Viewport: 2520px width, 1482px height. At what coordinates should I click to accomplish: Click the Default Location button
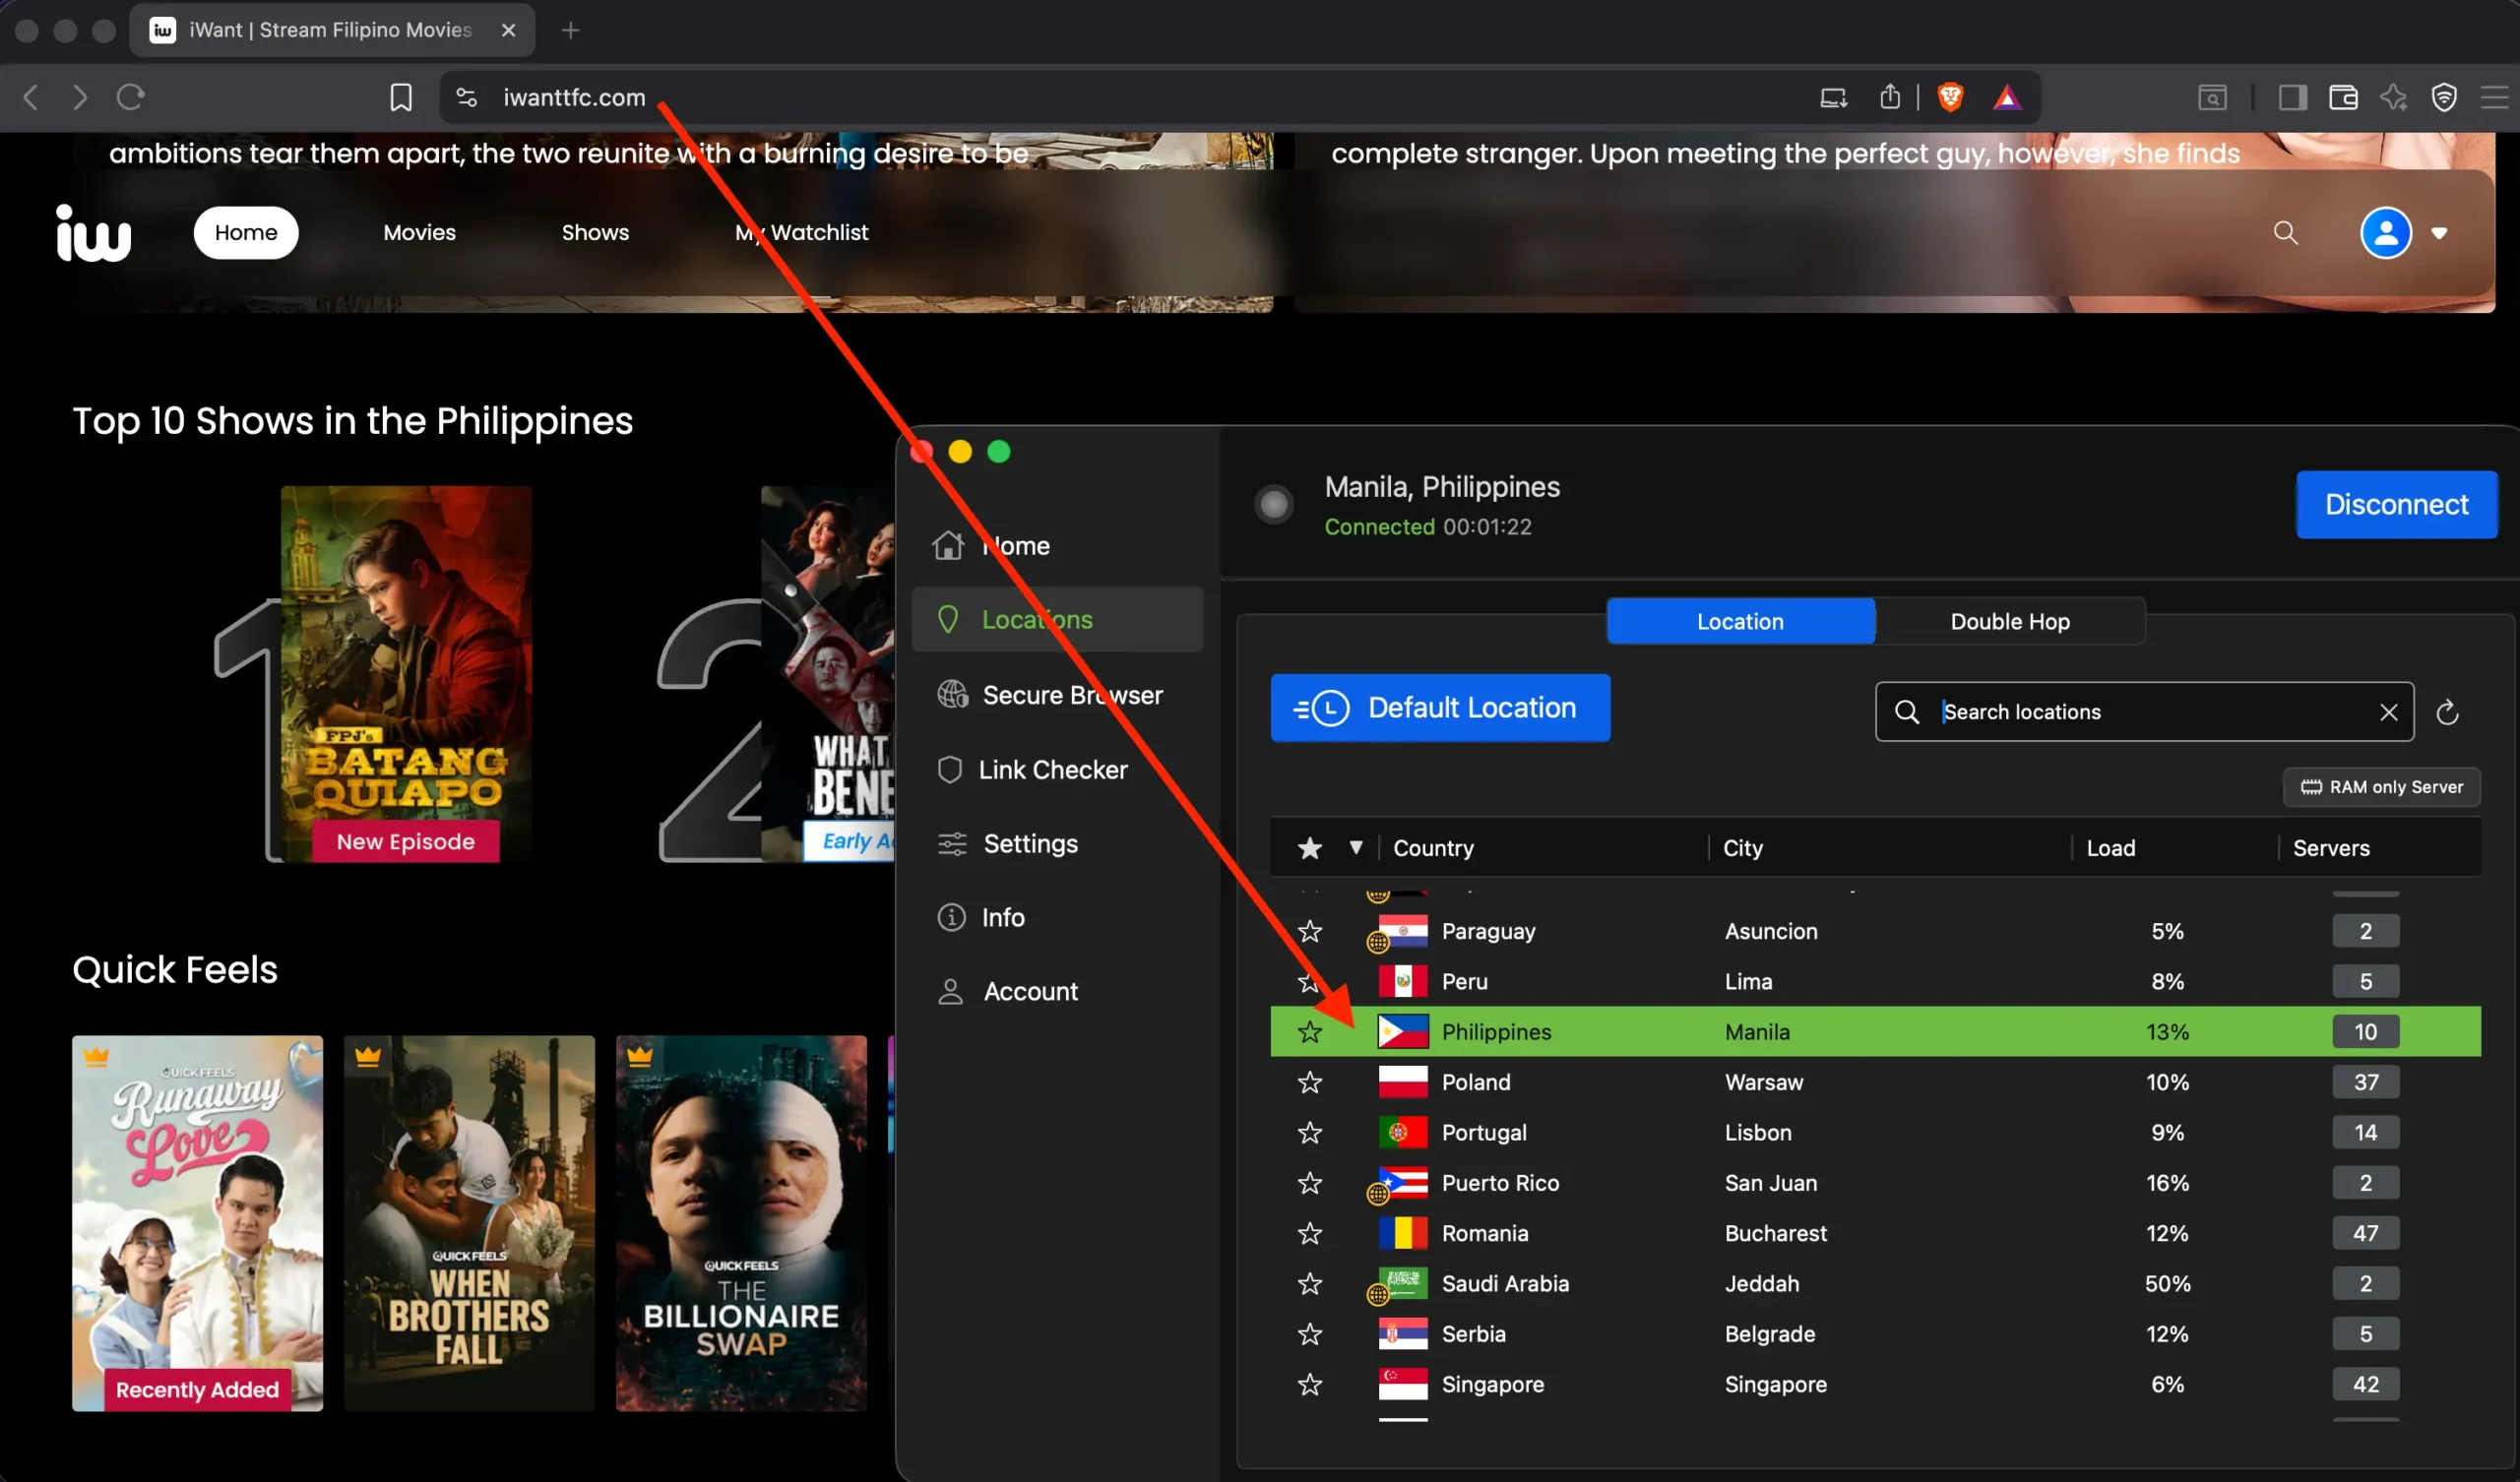click(x=1439, y=707)
